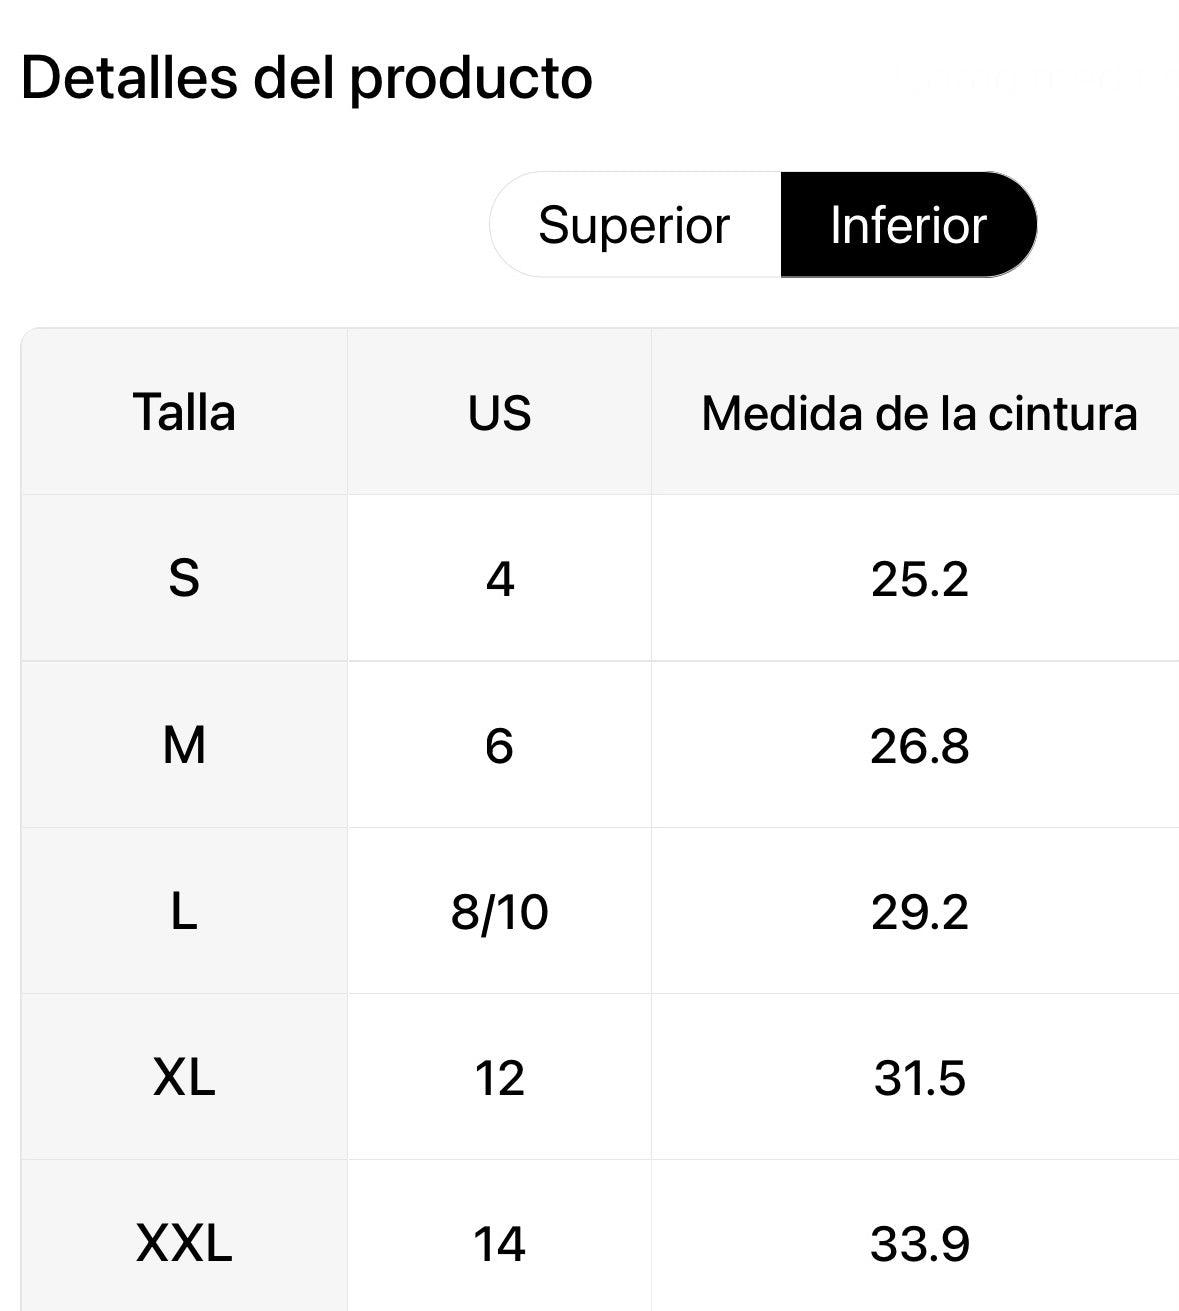Click US size 8/10 cell

pyautogui.click(x=499, y=911)
